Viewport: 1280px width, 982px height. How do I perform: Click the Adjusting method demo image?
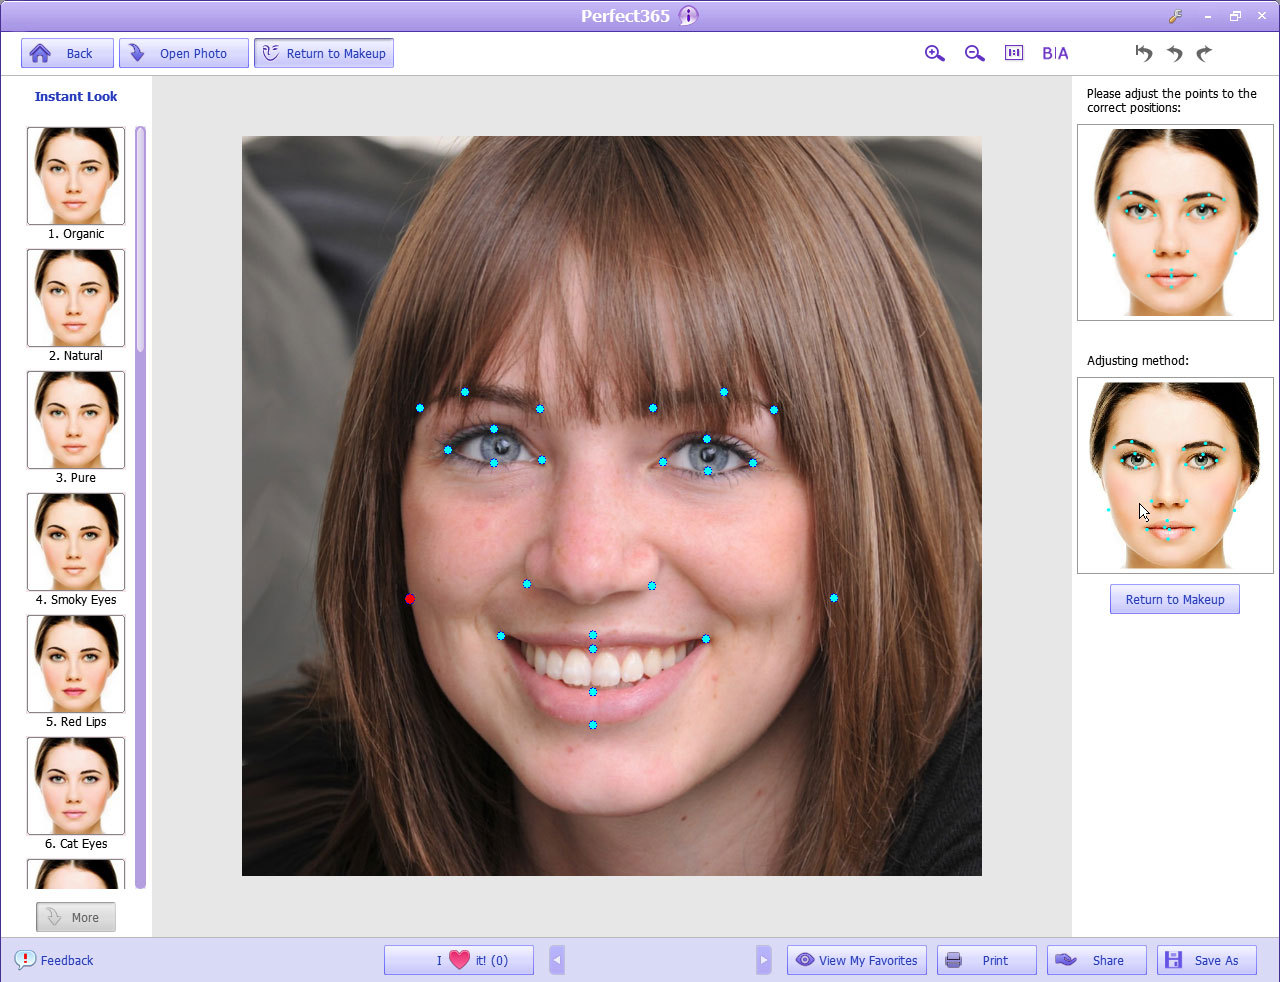tap(1175, 475)
